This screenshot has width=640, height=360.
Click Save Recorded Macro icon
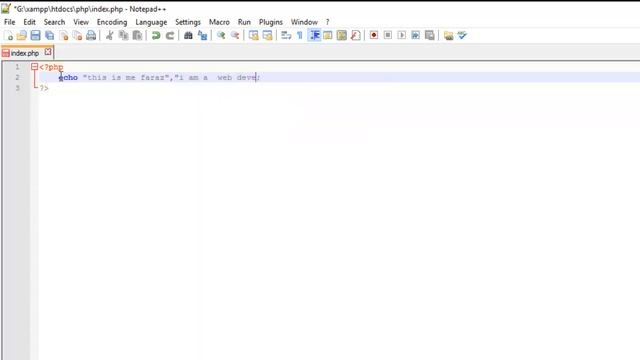(429, 36)
